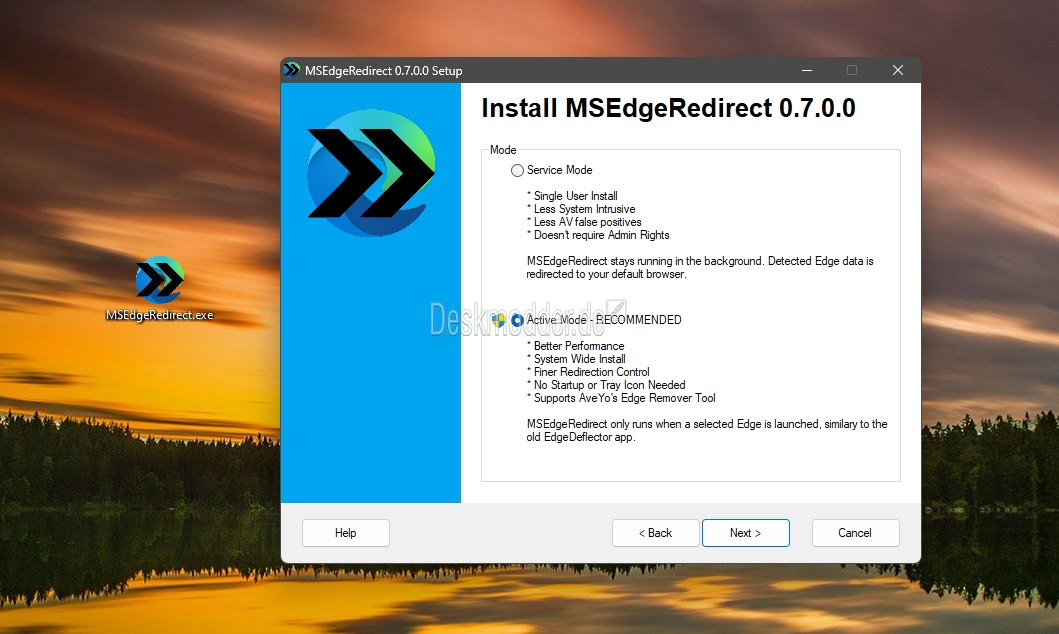Screen dimensions: 1059x634
Task: Select the Active Mode radio button
Action: pos(517,320)
